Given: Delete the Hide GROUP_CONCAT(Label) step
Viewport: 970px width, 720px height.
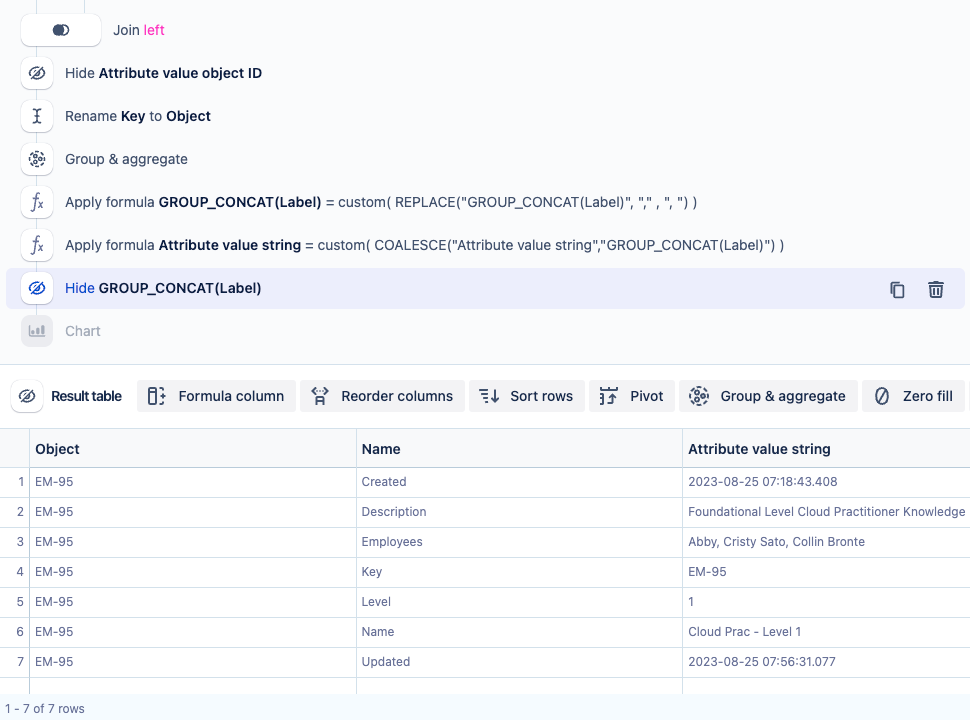Looking at the screenshot, I should (x=936, y=289).
